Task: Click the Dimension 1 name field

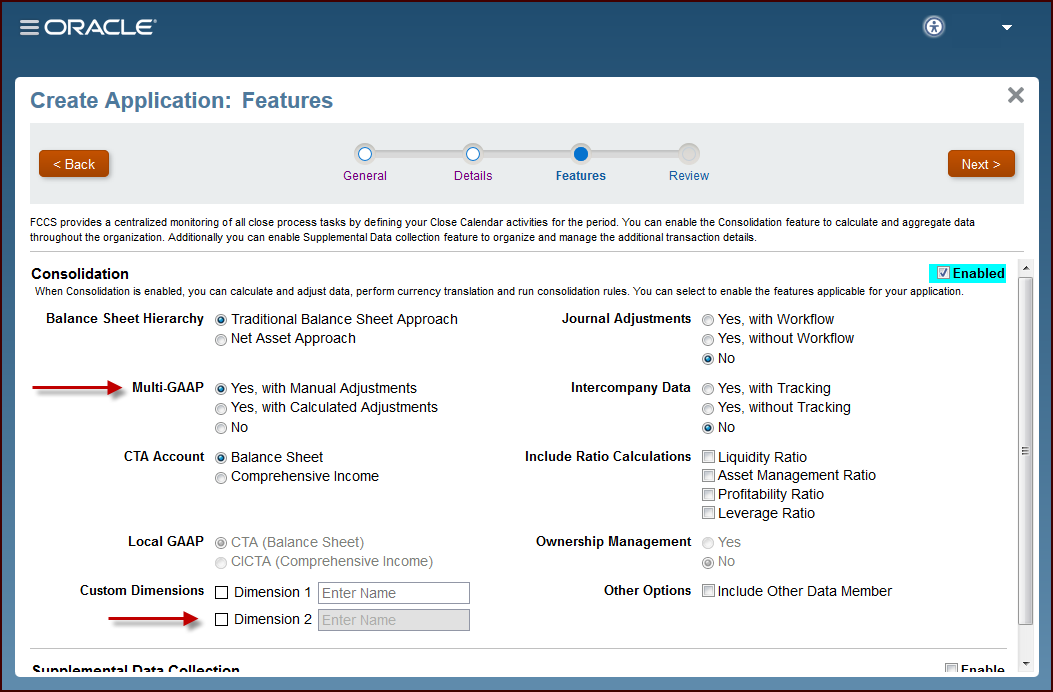Action: tap(394, 593)
